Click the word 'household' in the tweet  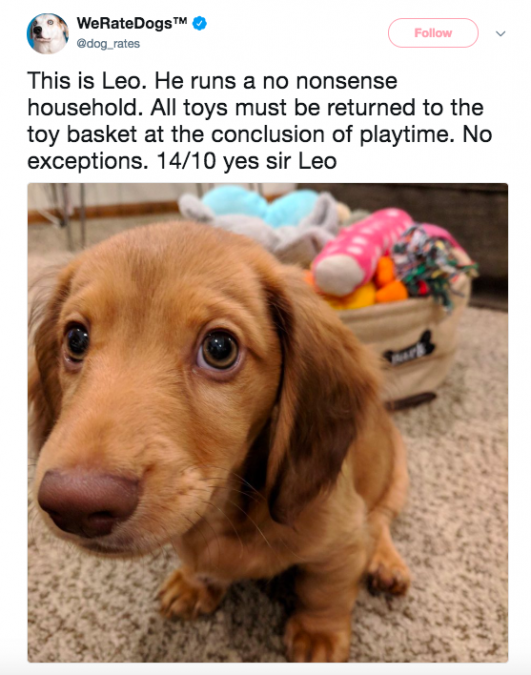click(x=84, y=108)
